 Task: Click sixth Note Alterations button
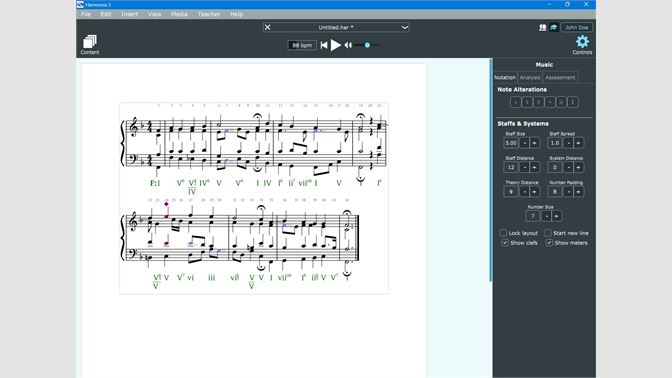pyautogui.click(x=573, y=102)
